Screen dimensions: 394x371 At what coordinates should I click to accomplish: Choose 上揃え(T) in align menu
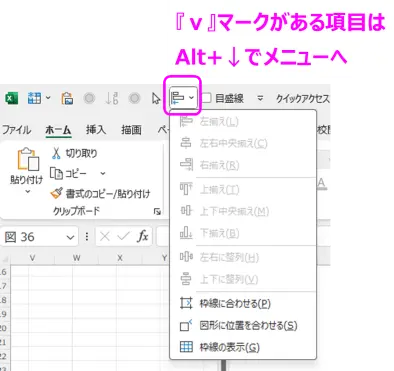tap(243, 190)
